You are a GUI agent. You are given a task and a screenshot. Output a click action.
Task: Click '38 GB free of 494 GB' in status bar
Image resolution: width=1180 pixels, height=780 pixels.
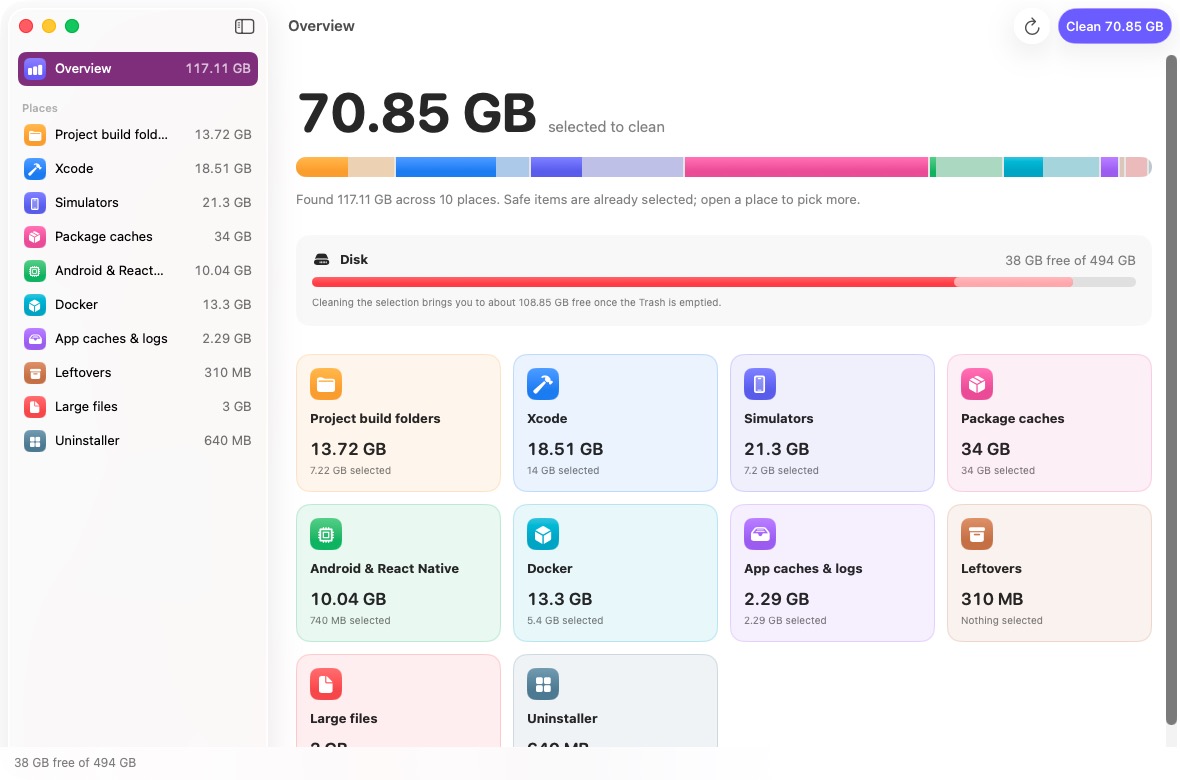tap(75, 763)
